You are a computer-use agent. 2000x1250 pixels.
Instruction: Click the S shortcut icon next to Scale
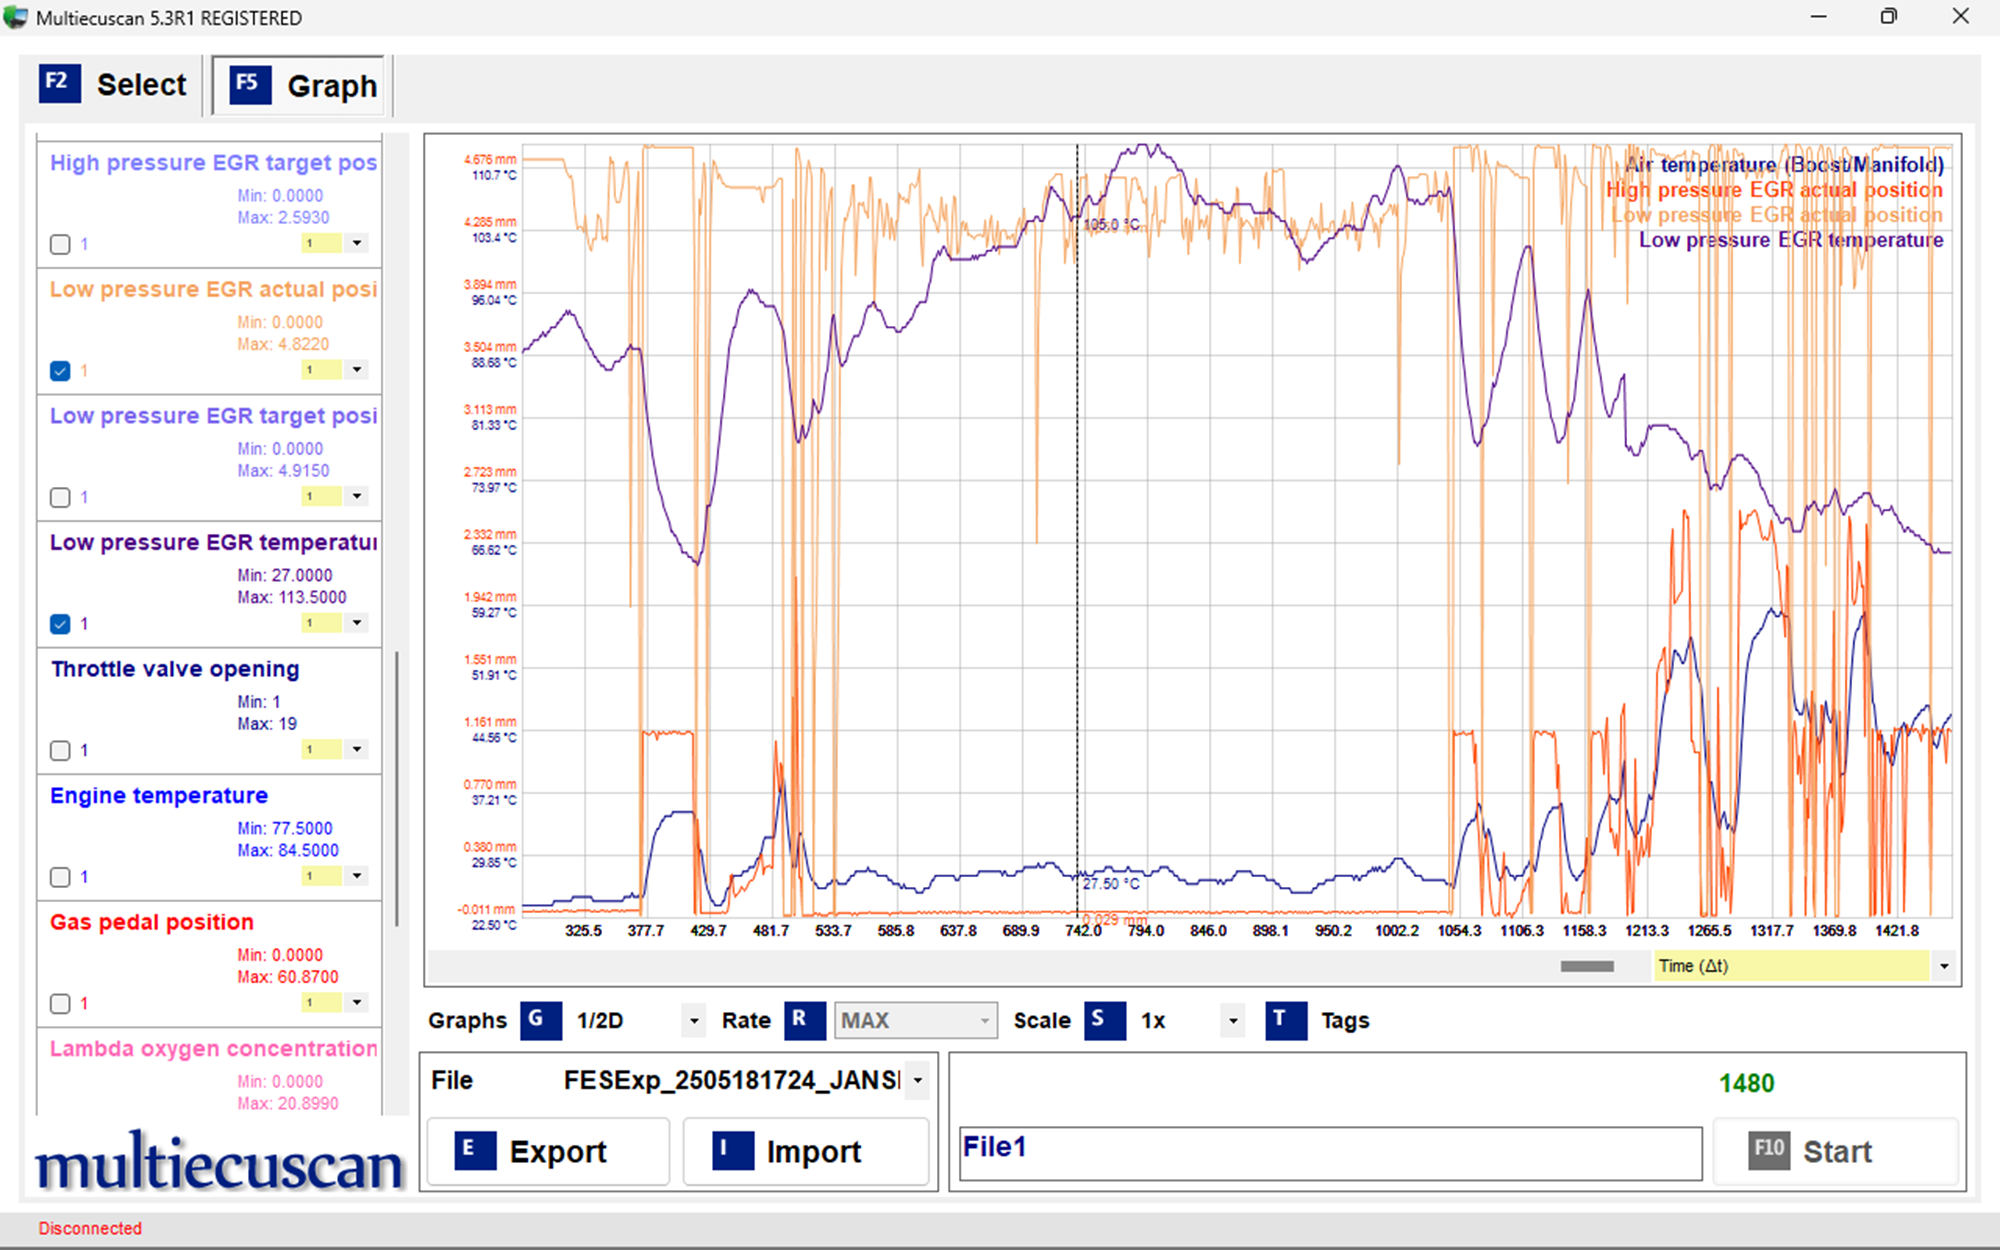pyautogui.click(x=1105, y=1020)
